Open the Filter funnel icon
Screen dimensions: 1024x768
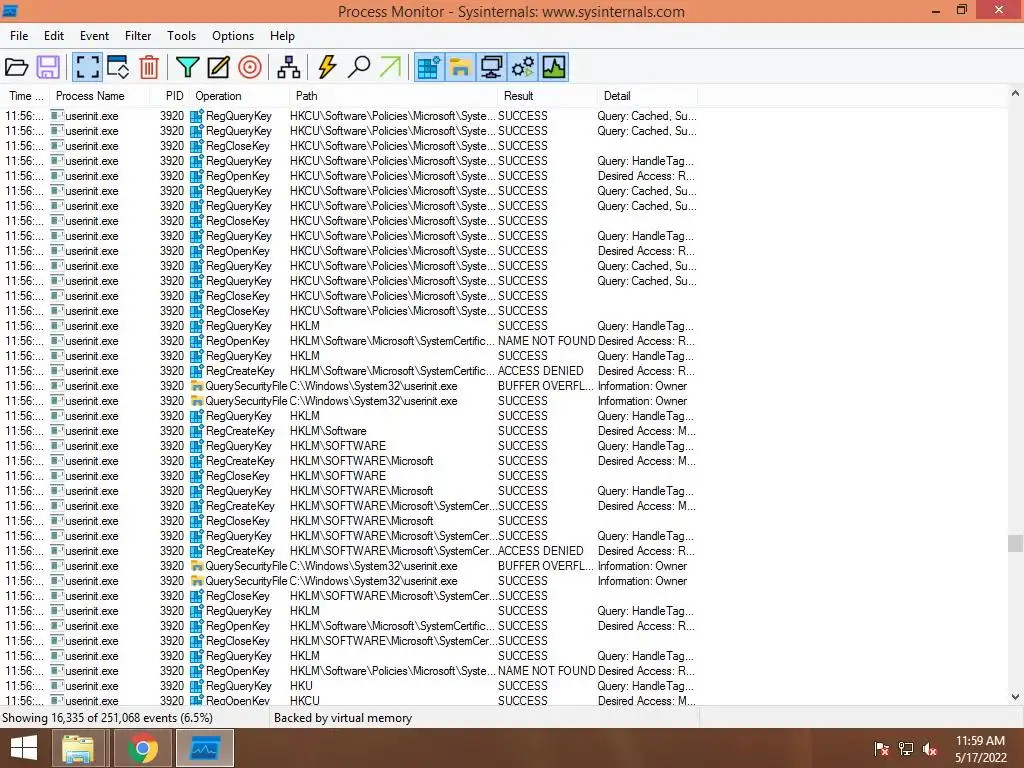point(187,67)
